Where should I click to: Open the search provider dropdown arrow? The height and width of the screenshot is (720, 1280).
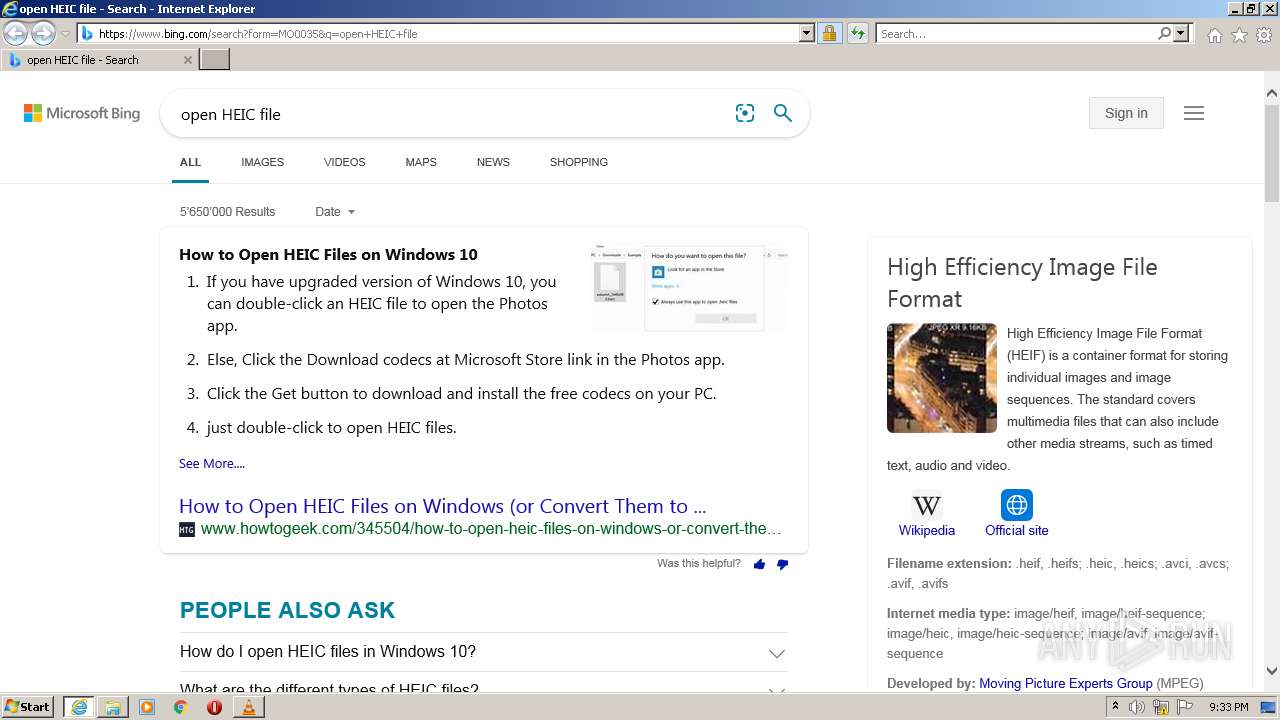(1181, 33)
